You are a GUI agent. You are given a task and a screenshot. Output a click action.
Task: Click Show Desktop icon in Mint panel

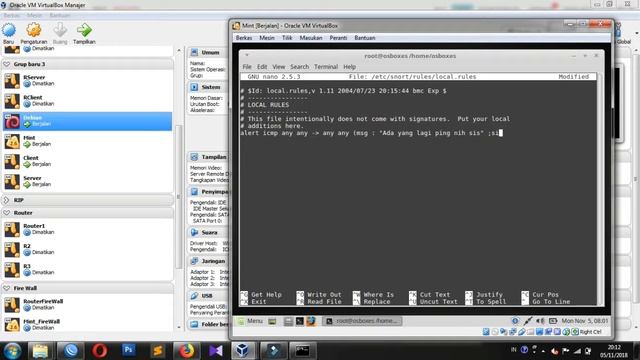click(272, 321)
